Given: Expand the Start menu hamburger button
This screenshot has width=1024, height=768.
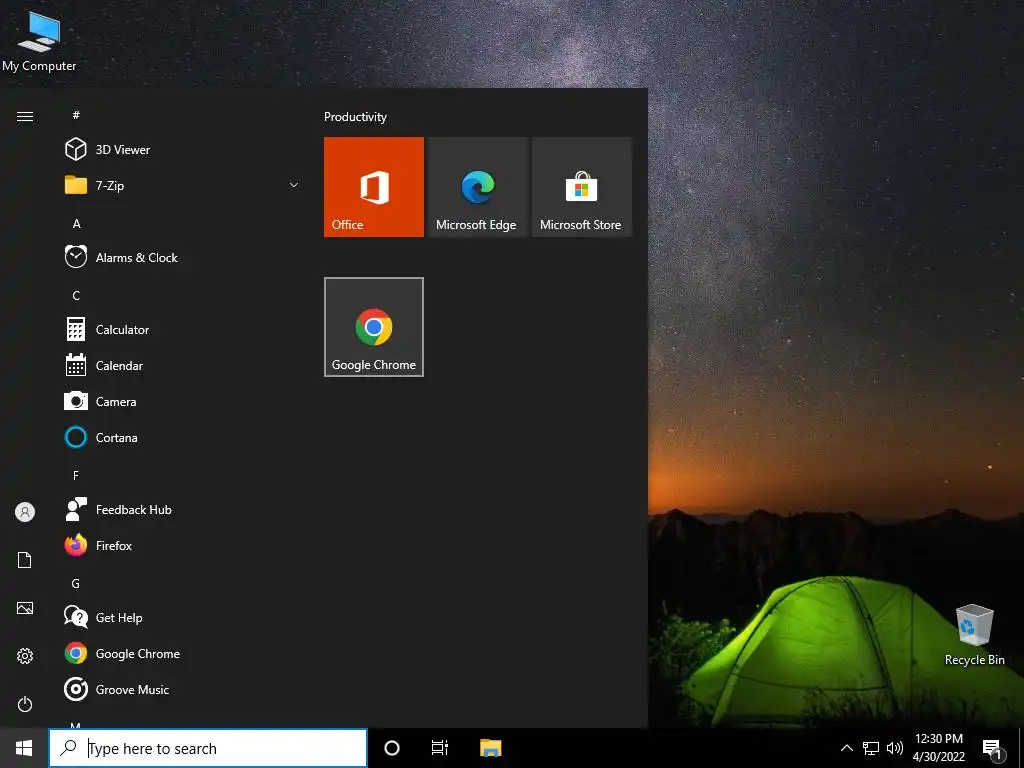Looking at the screenshot, I should tap(25, 116).
